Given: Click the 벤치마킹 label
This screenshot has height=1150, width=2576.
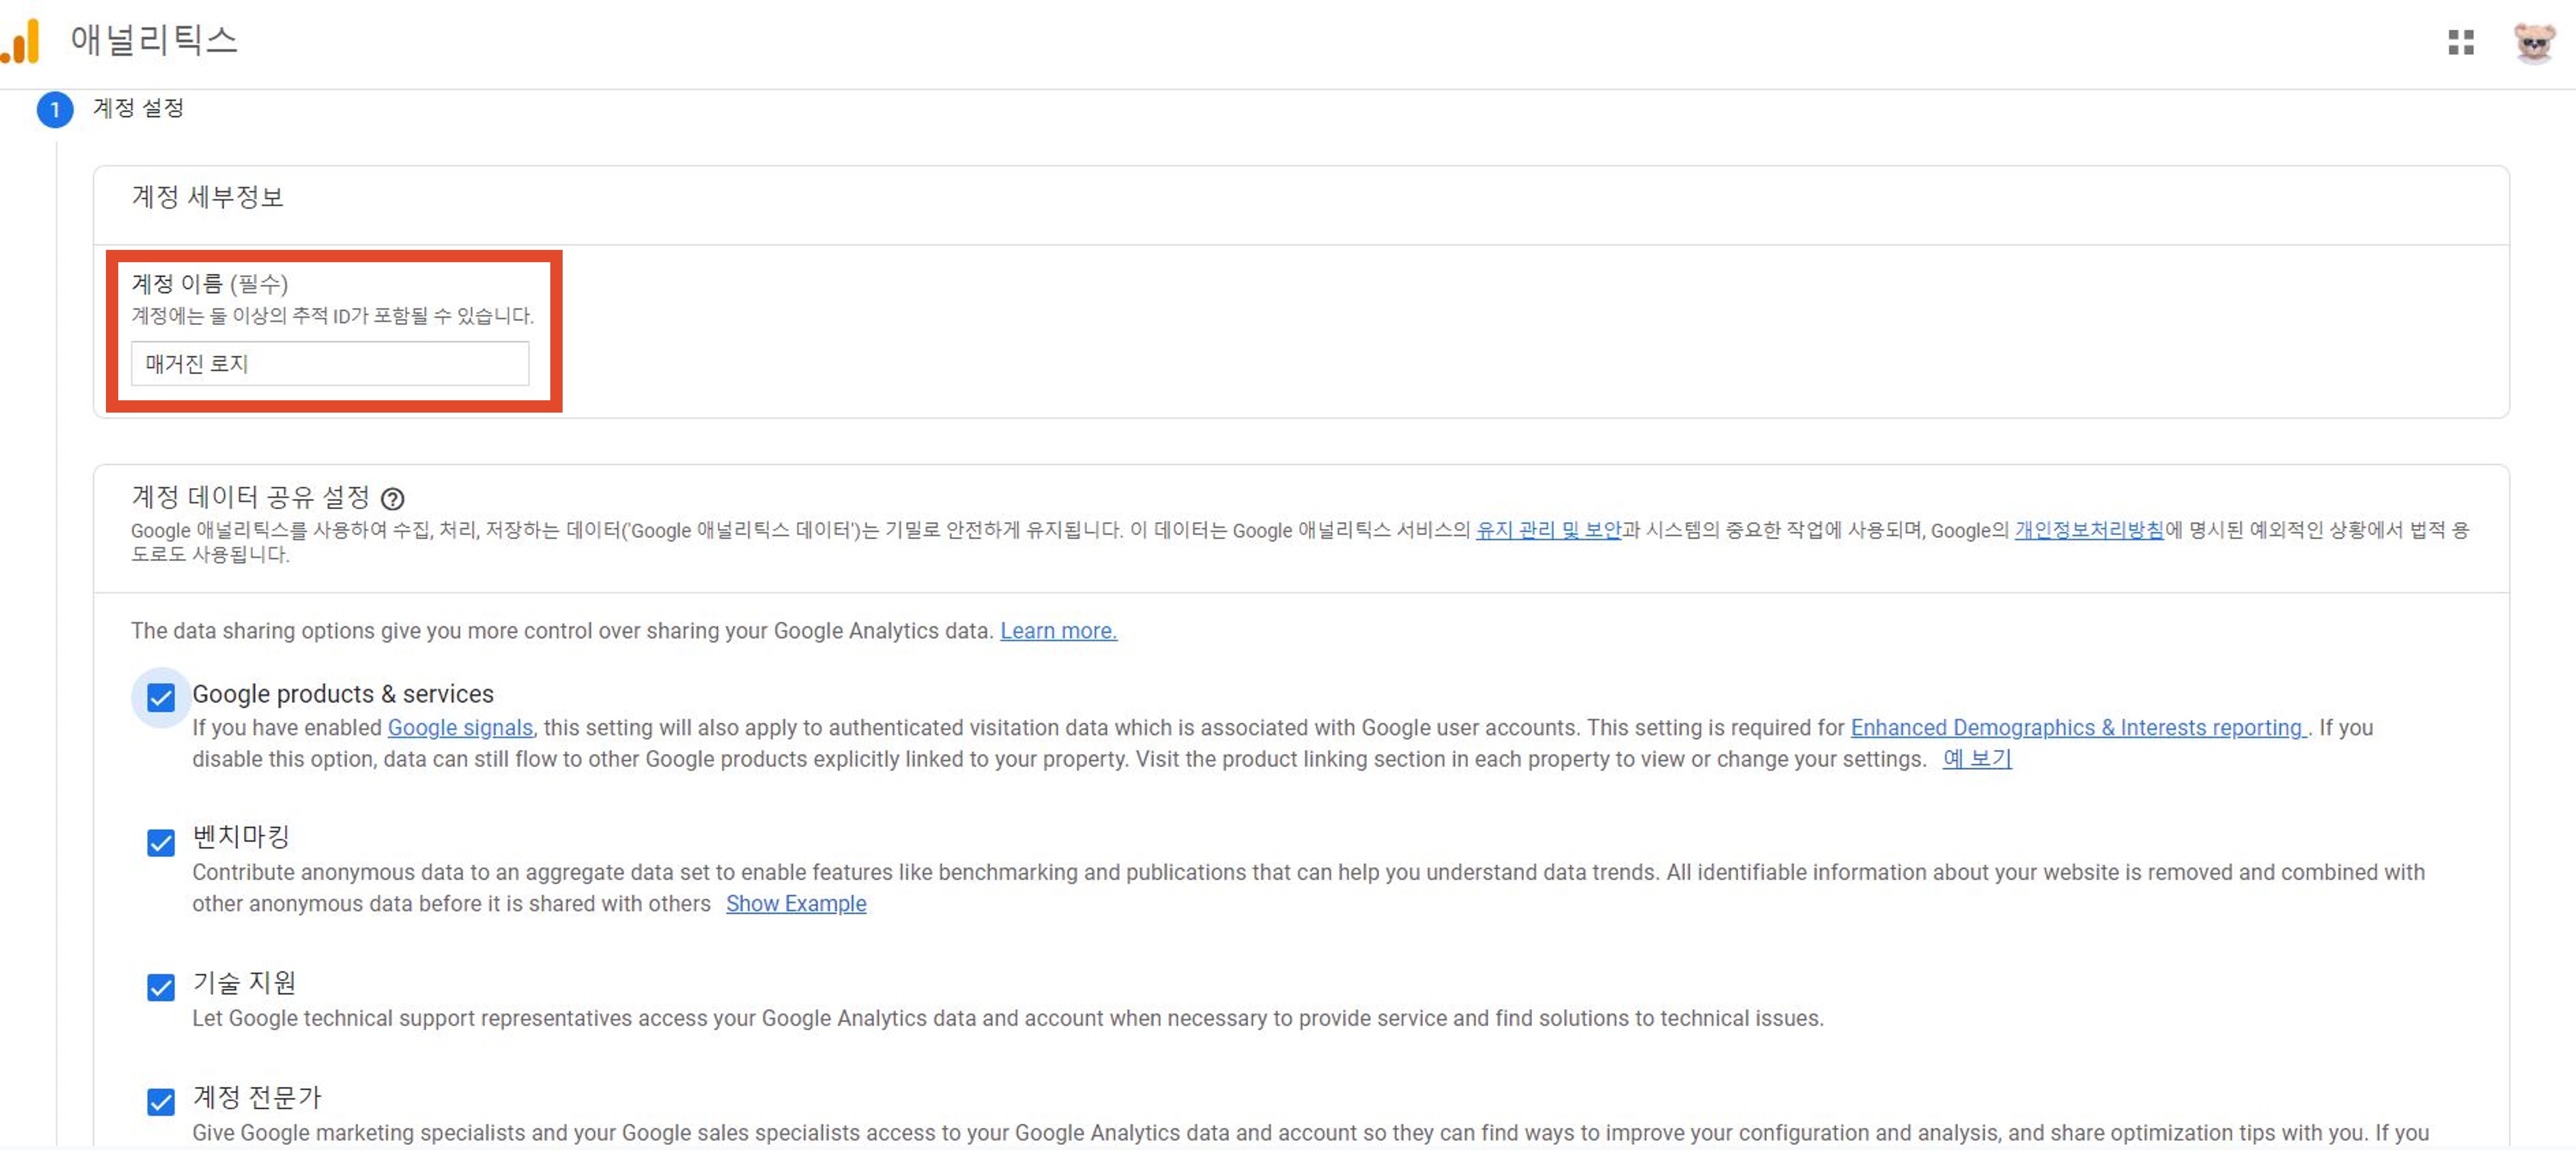Looking at the screenshot, I should (x=240, y=836).
